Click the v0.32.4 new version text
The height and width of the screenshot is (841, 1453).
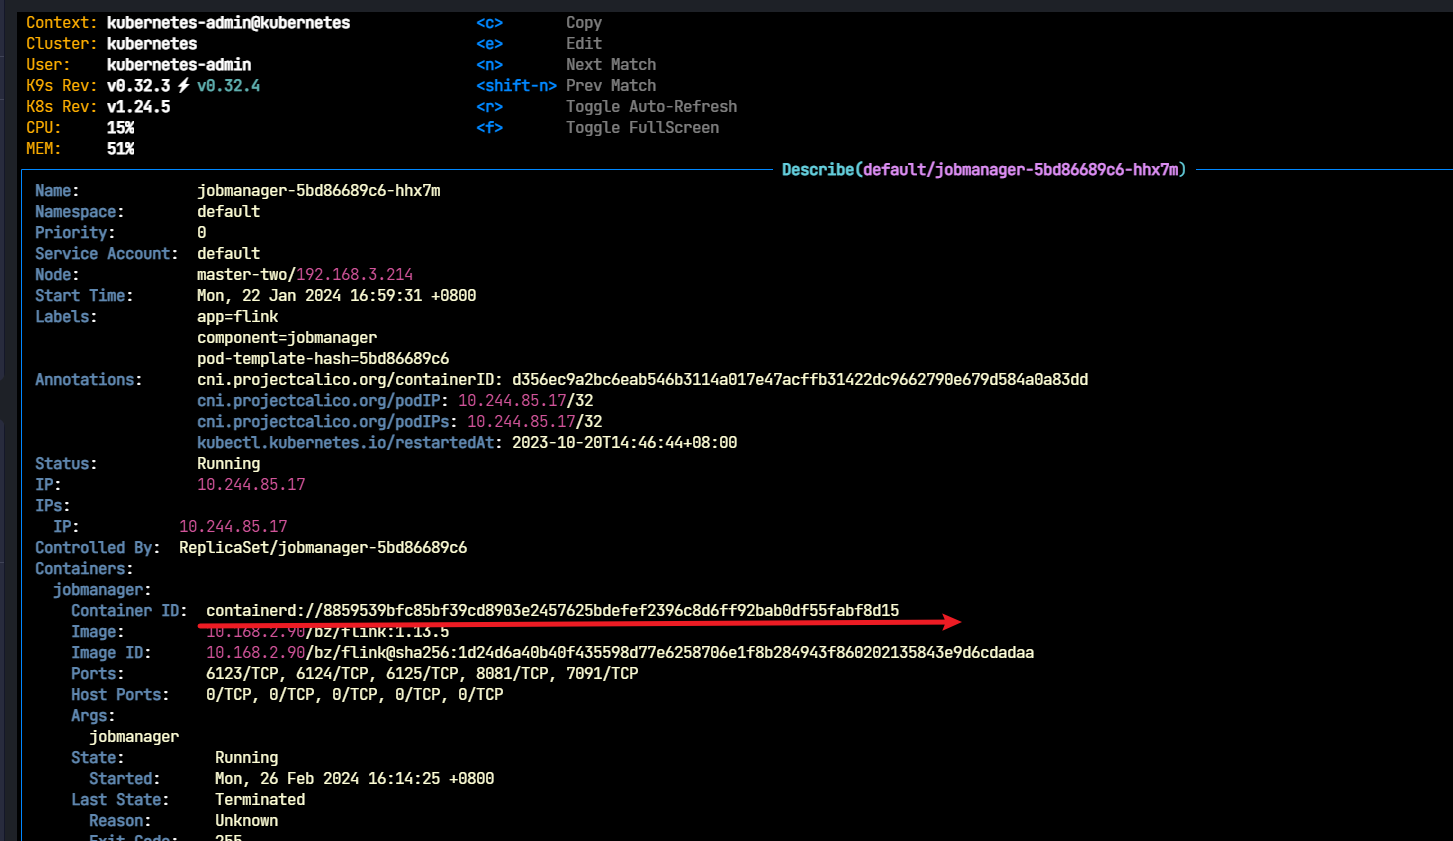pos(228,85)
